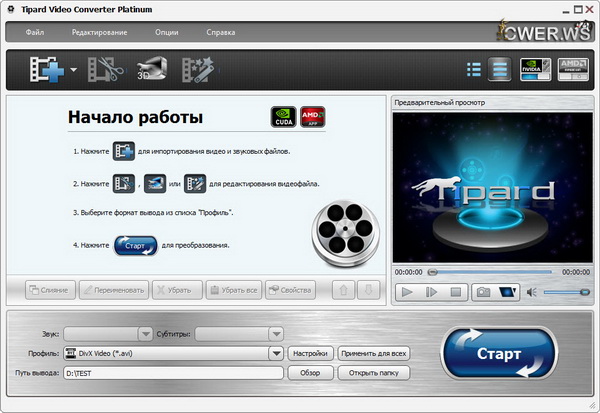Toggle NVIDIA CUDA acceleration in toolbar
The image size is (600, 413).
537,69
